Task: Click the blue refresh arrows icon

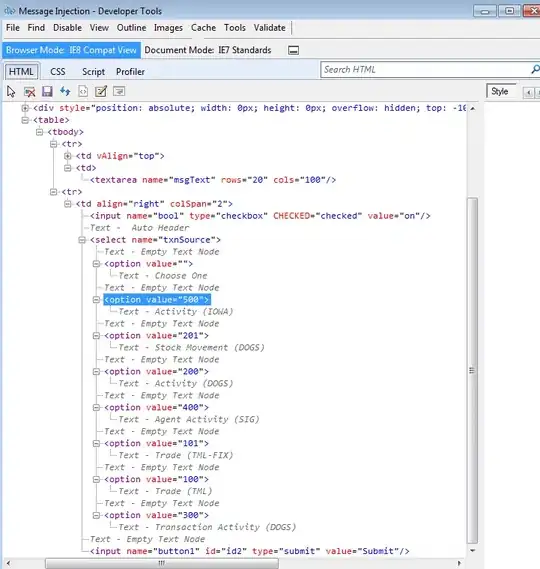Action: click(x=65, y=91)
